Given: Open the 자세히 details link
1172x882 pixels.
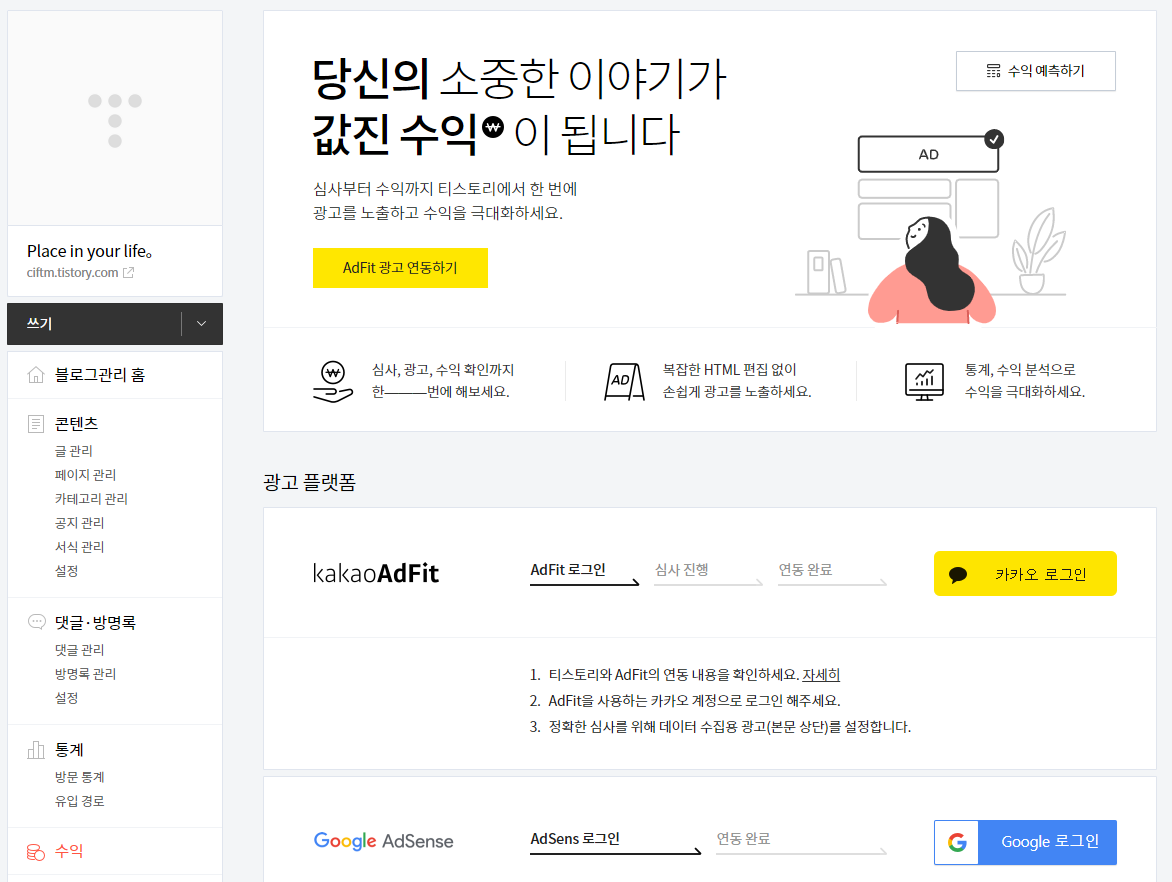Looking at the screenshot, I should [x=821, y=675].
